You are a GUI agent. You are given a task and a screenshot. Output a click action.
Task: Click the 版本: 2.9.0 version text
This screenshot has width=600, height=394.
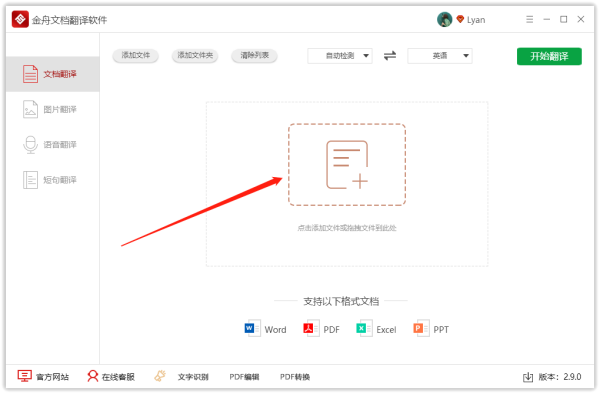coord(559,377)
